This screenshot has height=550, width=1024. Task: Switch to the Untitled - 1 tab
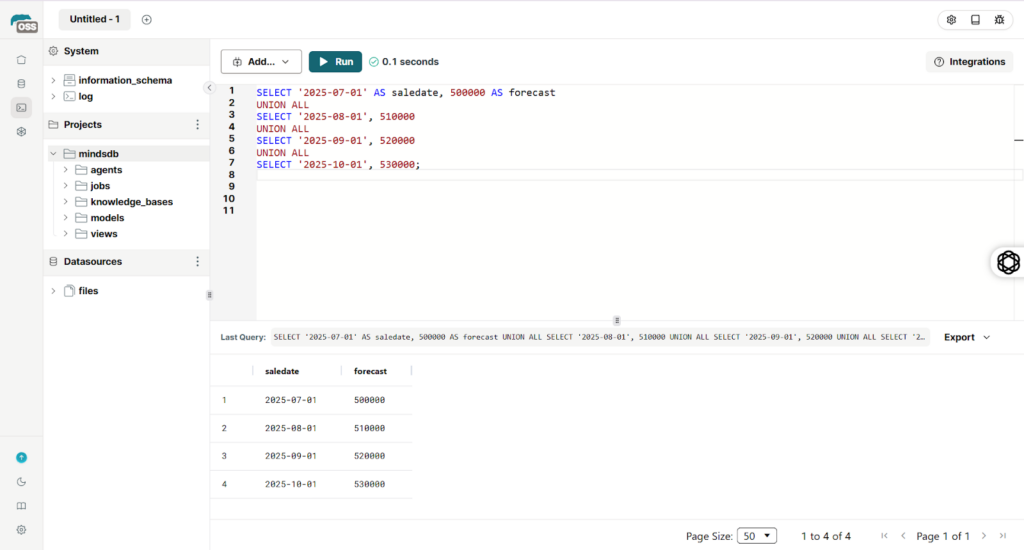click(94, 20)
